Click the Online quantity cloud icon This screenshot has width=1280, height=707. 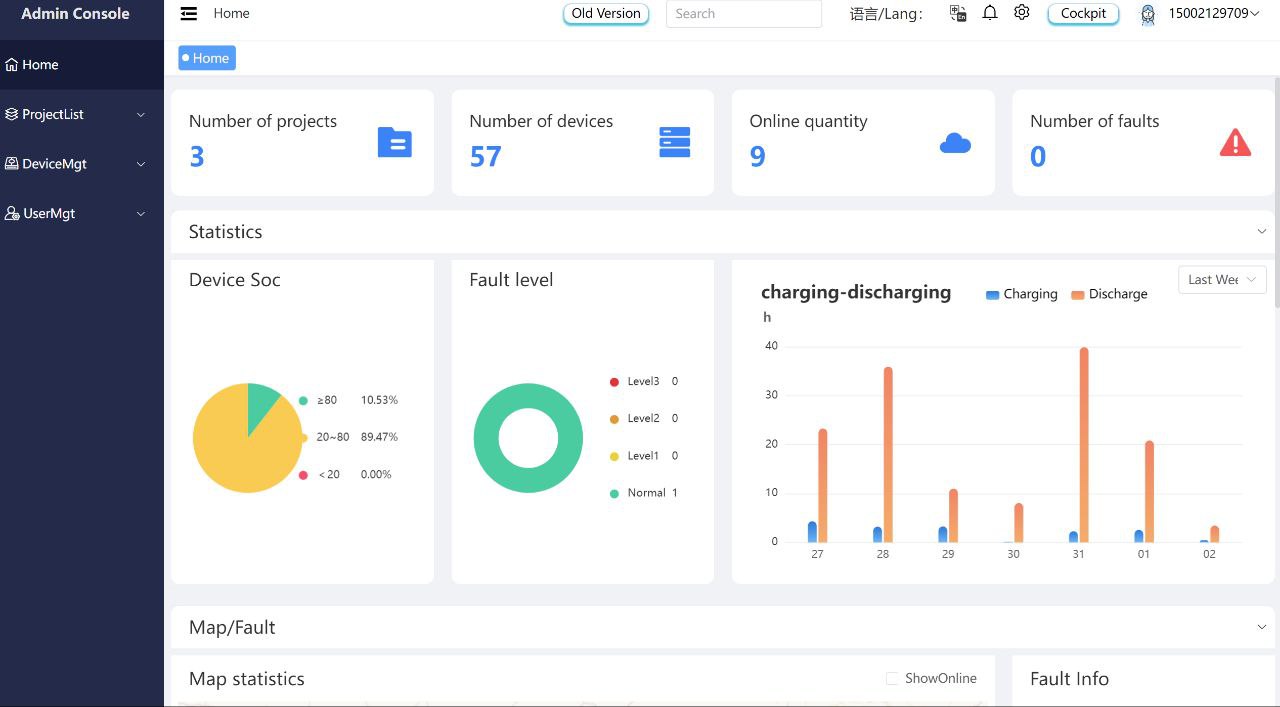coord(955,143)
